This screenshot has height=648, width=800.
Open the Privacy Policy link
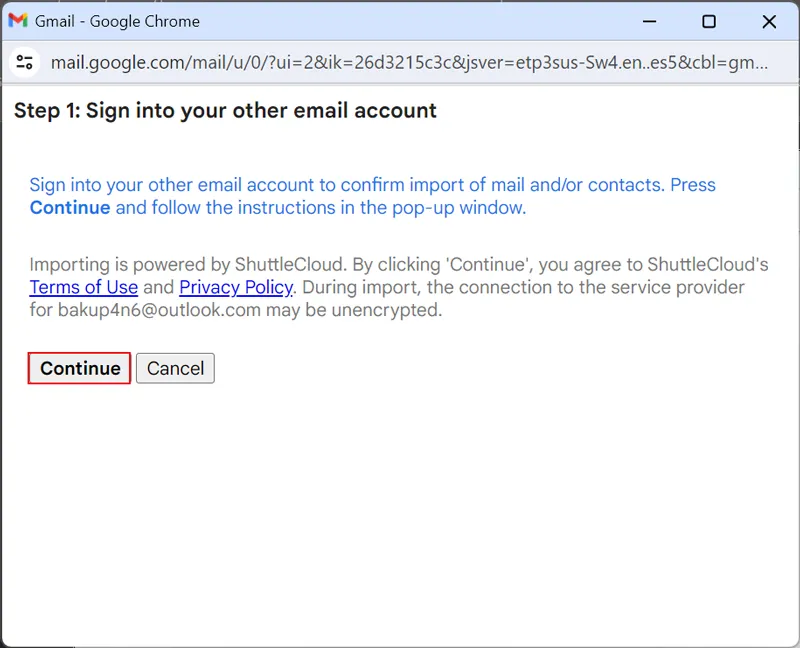click(235, 287)
